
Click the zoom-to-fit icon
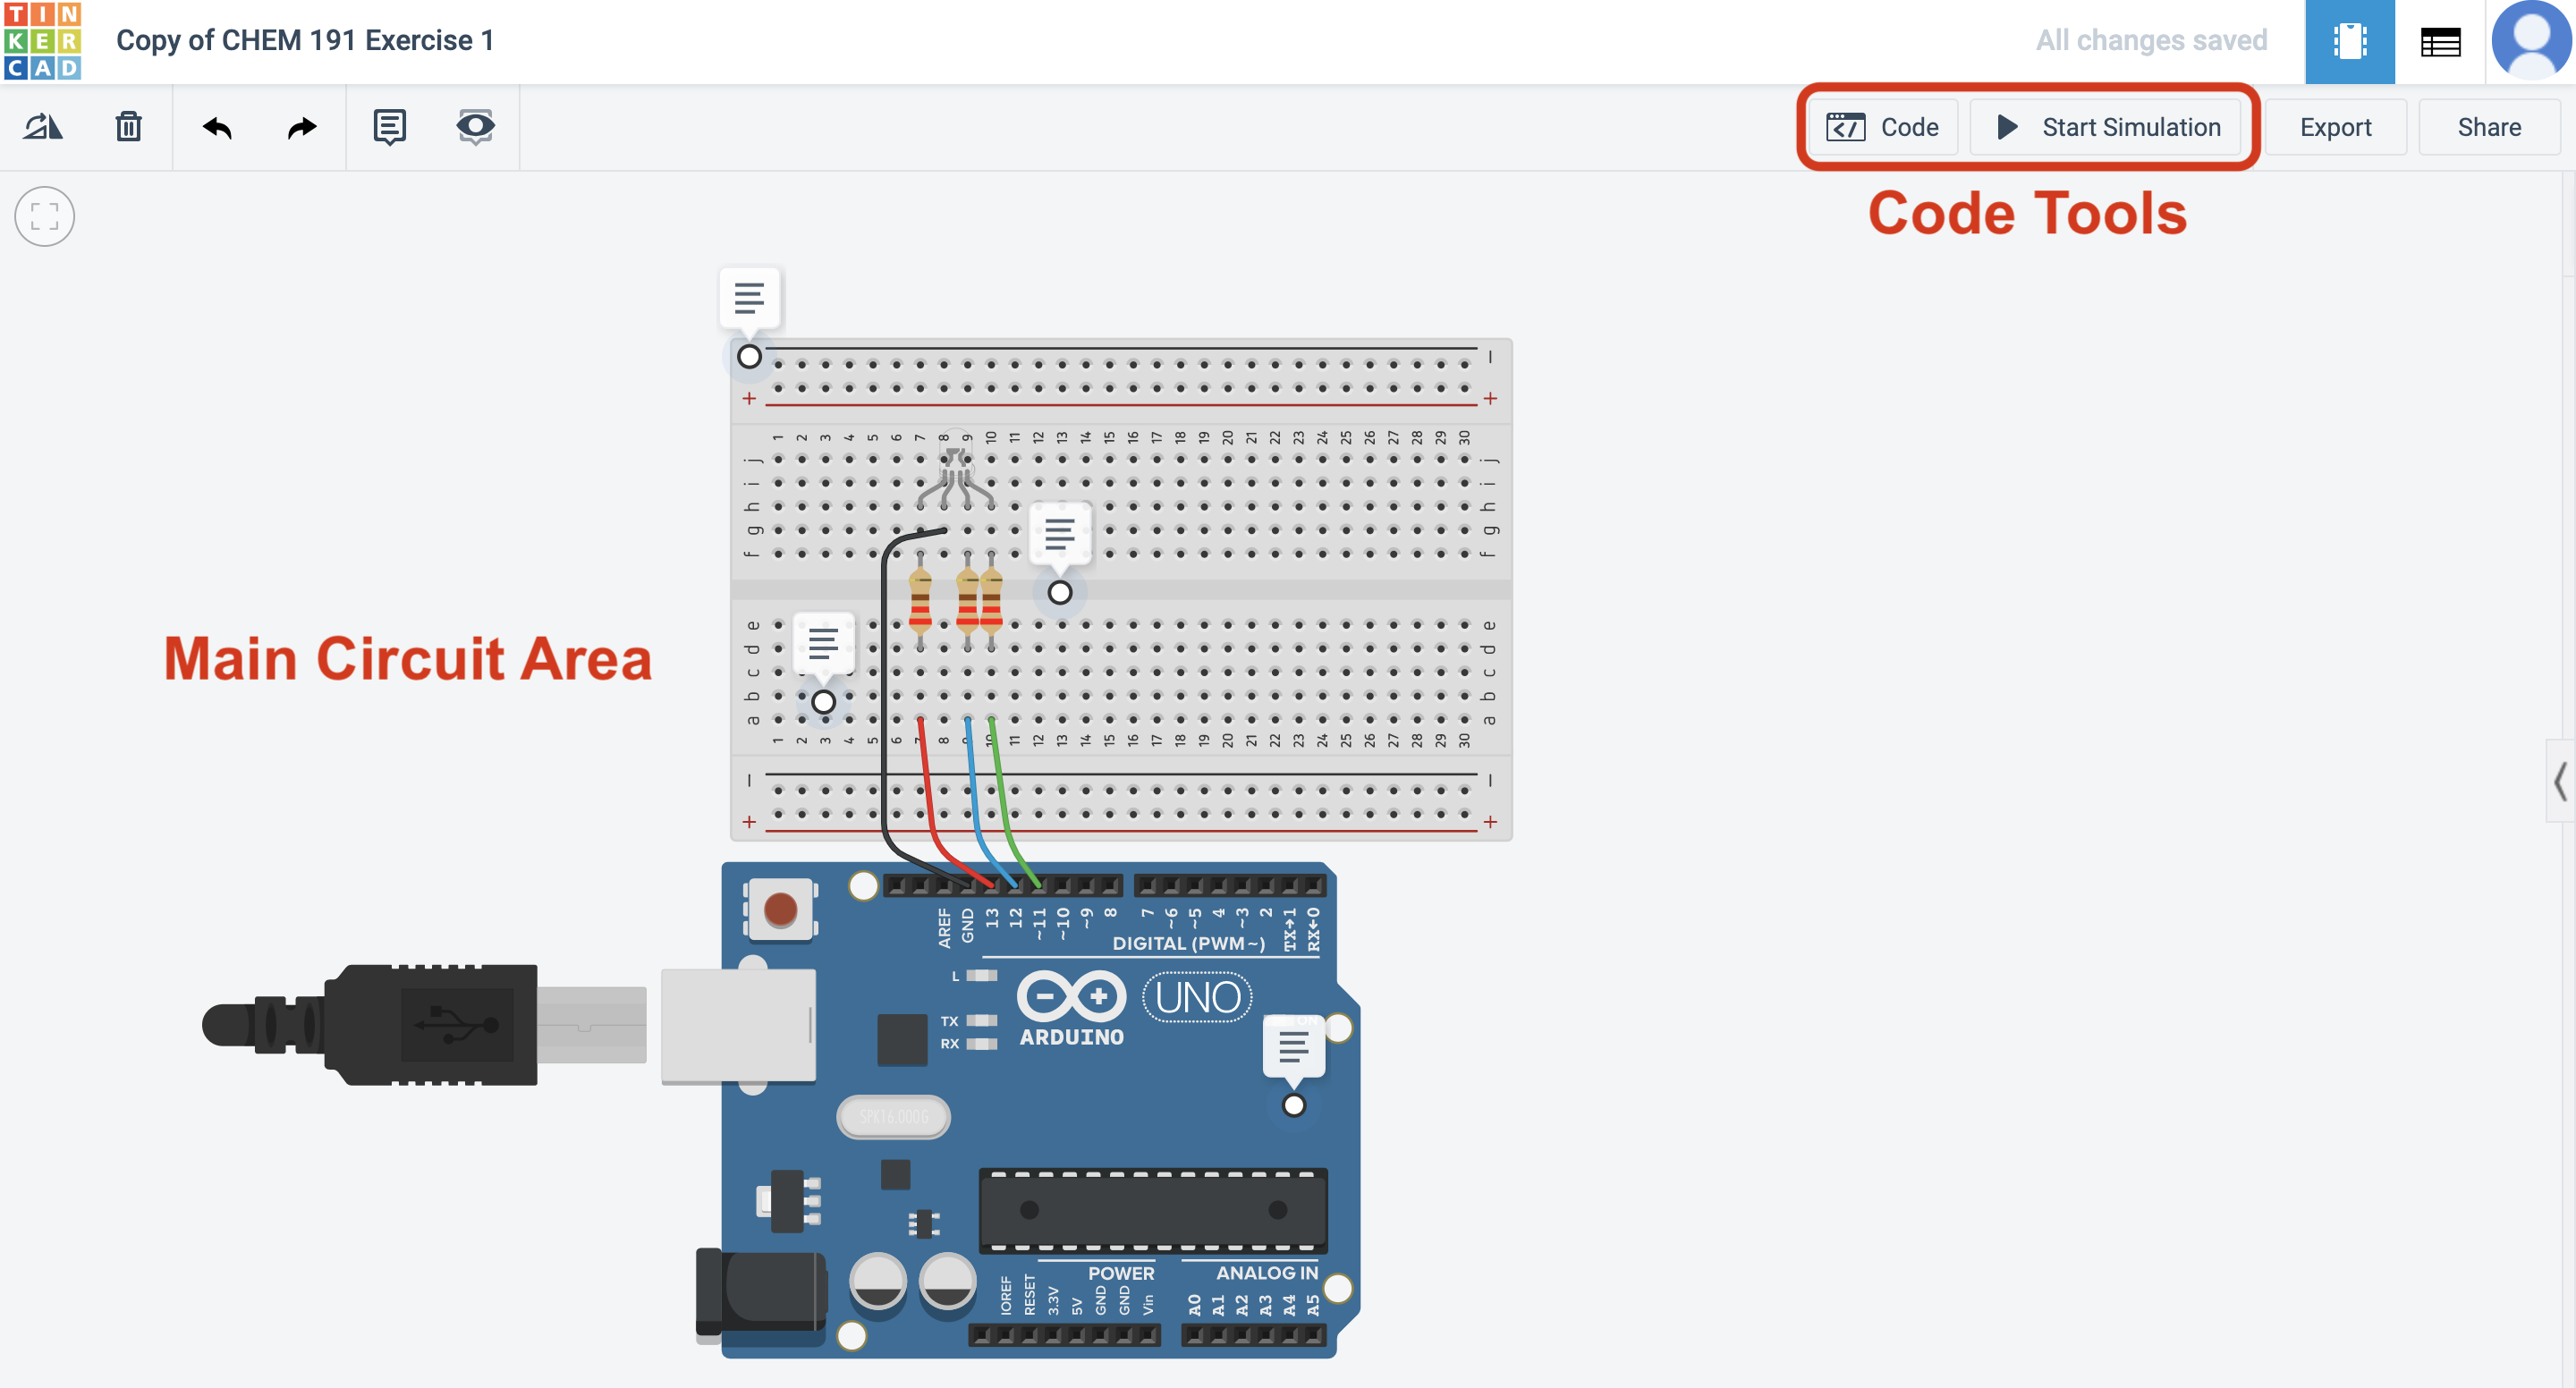coord(44,216)
